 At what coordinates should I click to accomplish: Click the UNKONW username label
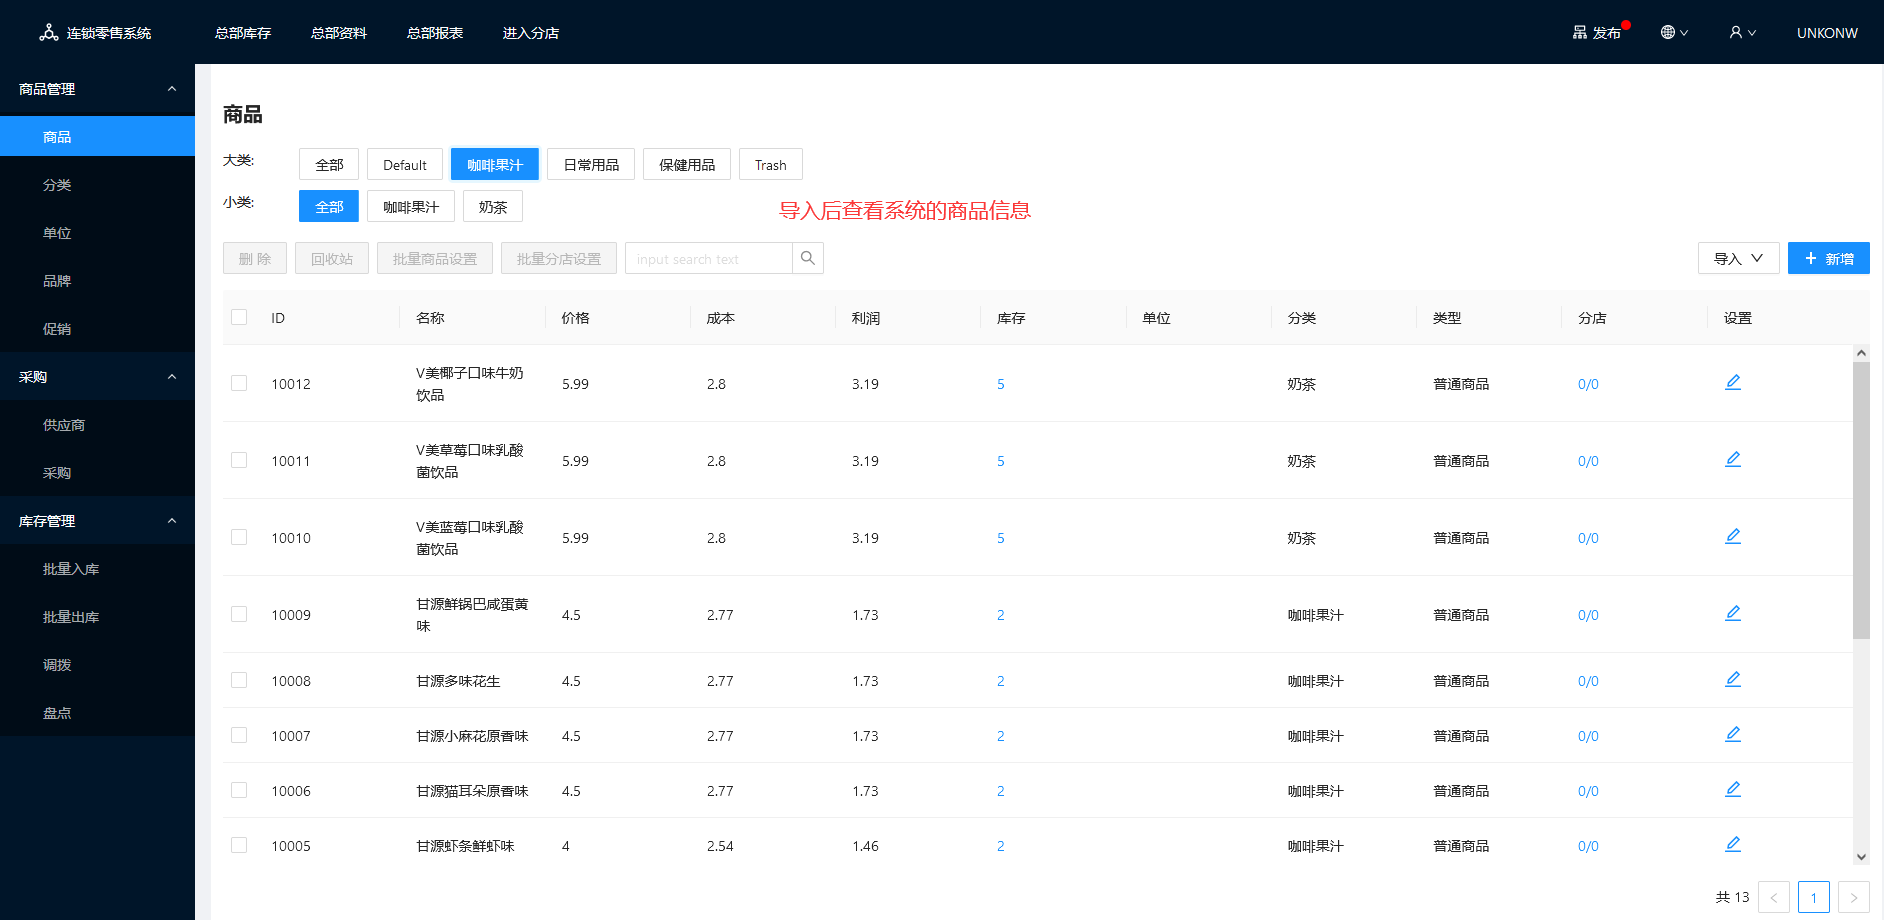(x=1827, y=33)
